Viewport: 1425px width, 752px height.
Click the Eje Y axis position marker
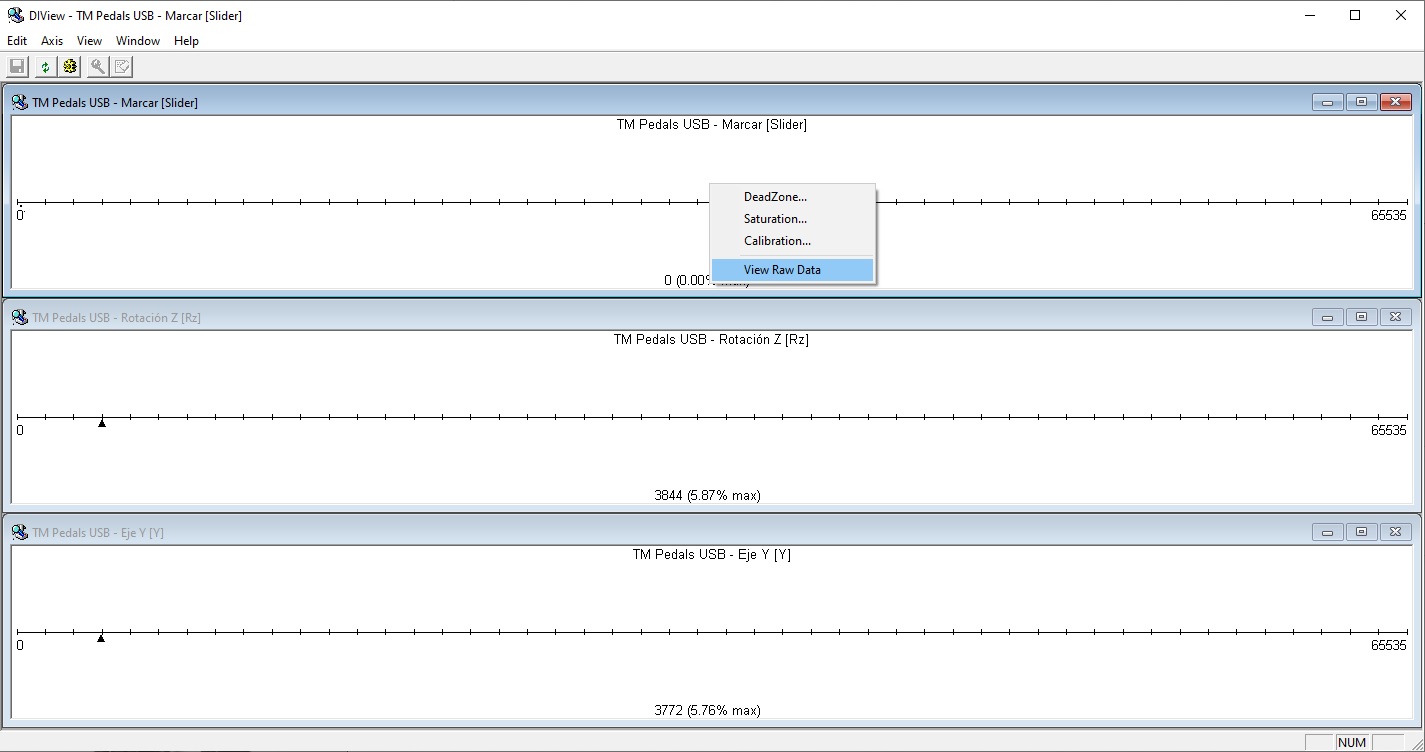tap(101, 638)
